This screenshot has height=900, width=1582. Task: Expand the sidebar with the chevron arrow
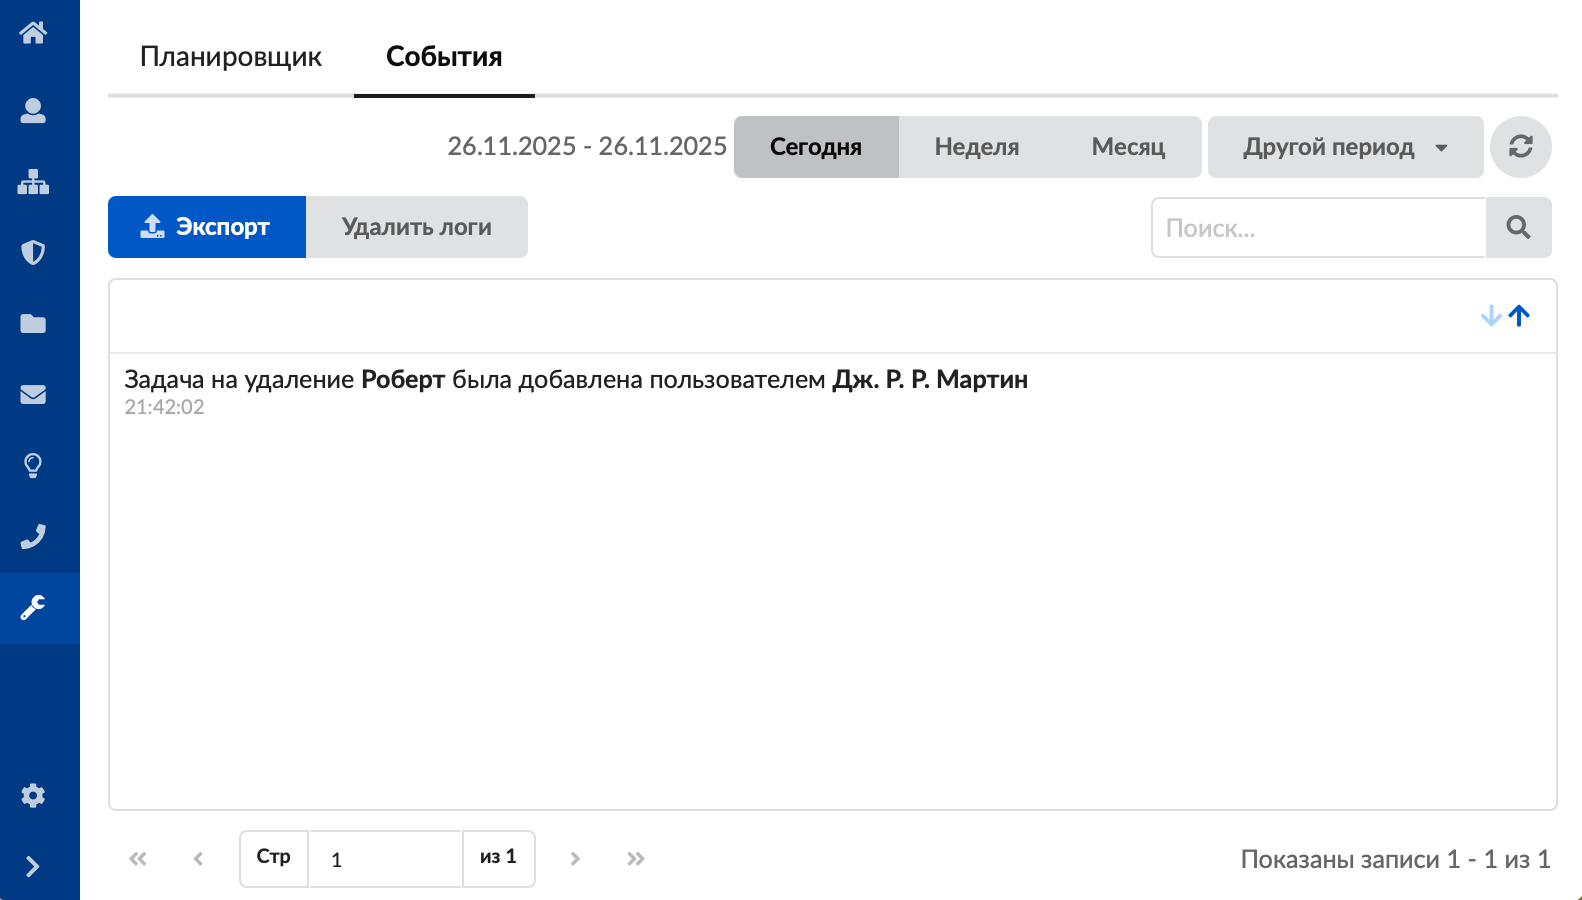click(33, 866)
